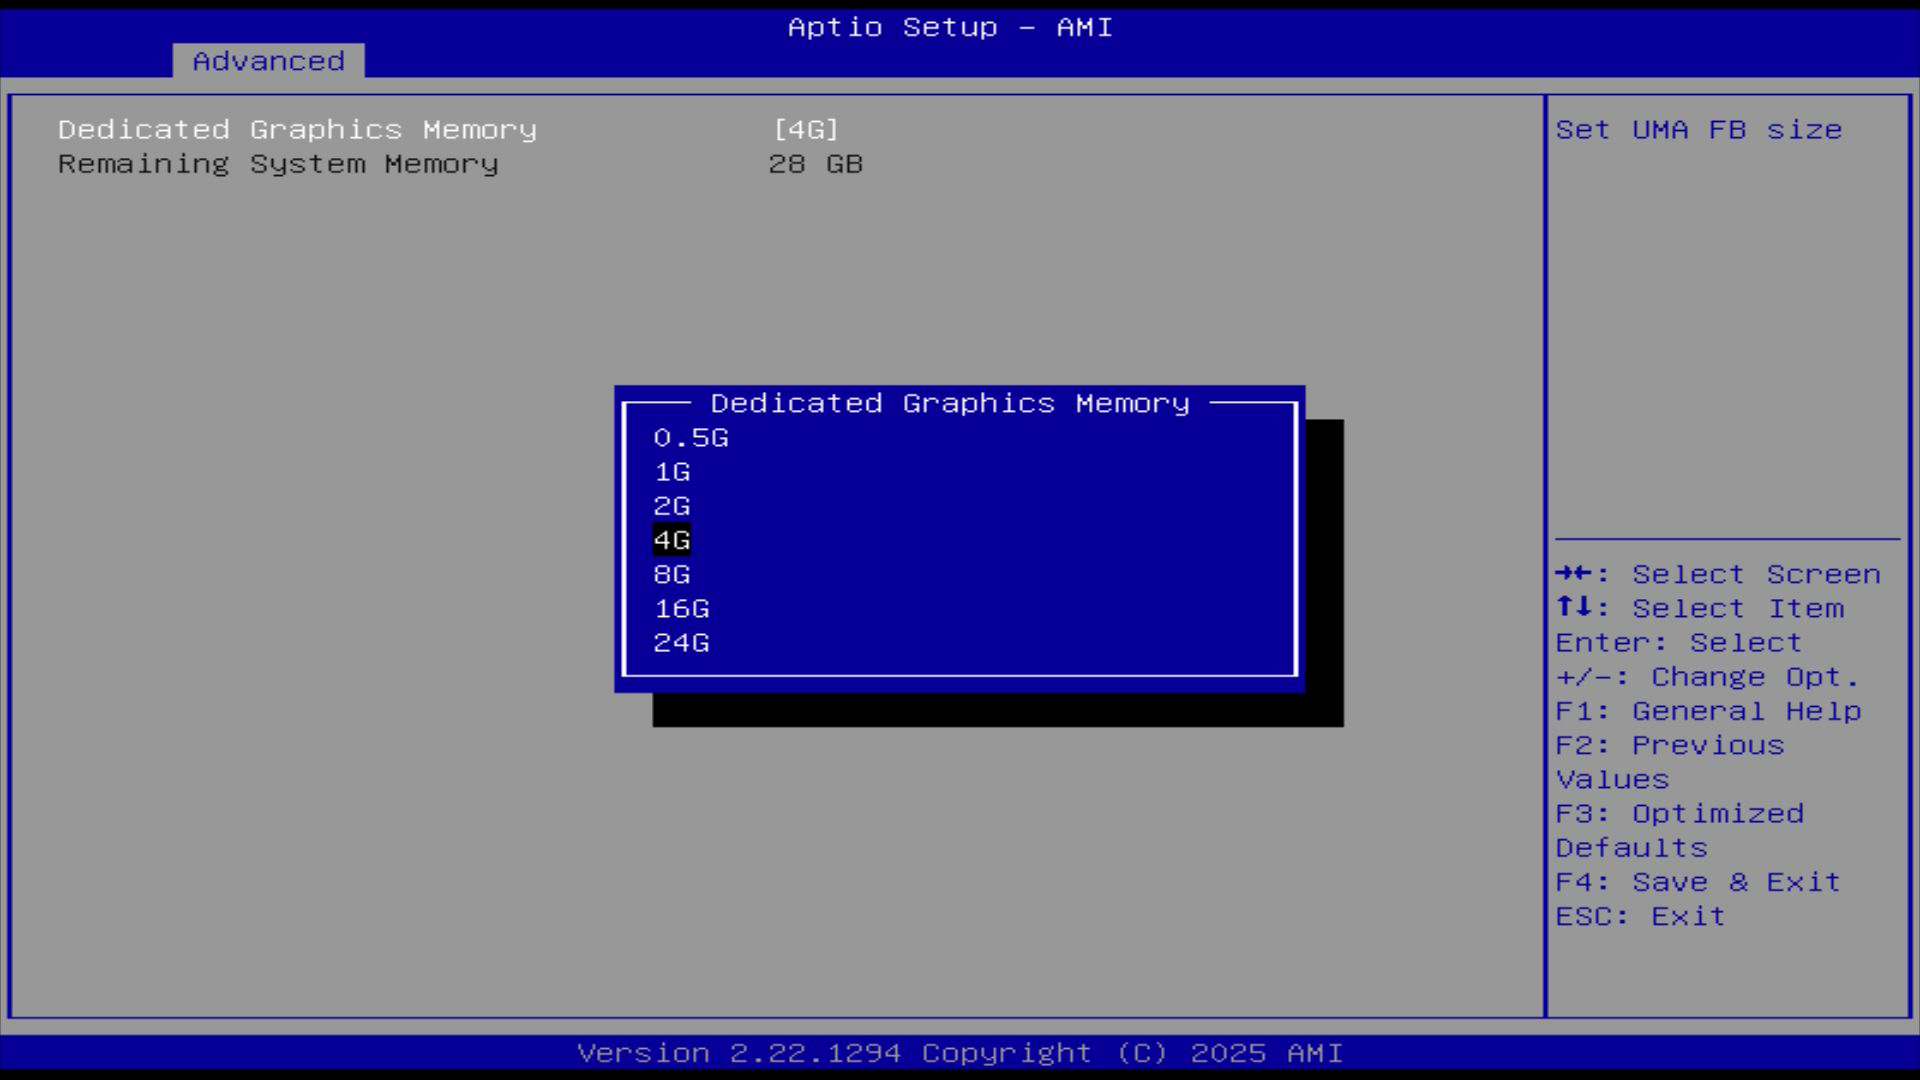This screenshot has height=1080, width=1920.
Task: Pick the 2G graphics memory option
Action: click(672, 506)
